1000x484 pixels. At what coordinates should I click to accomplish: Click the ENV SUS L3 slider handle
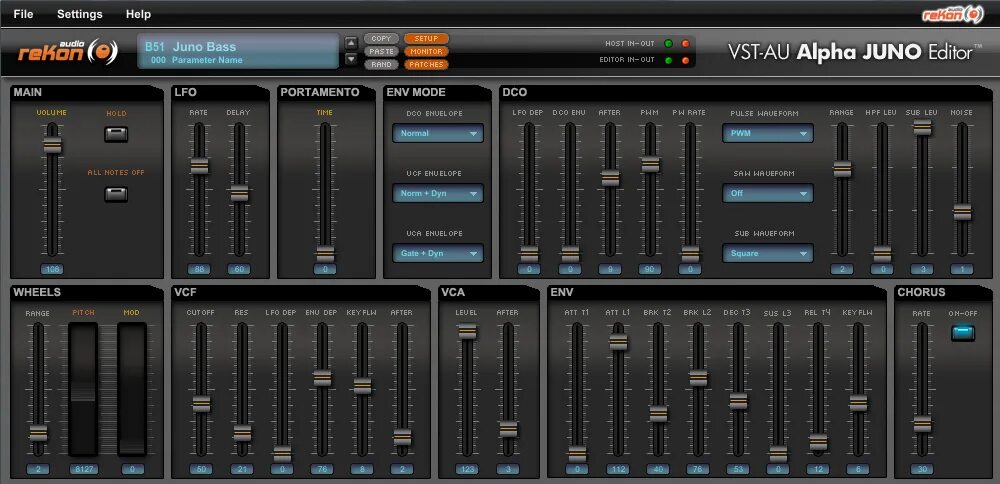[x=778, y=453]
